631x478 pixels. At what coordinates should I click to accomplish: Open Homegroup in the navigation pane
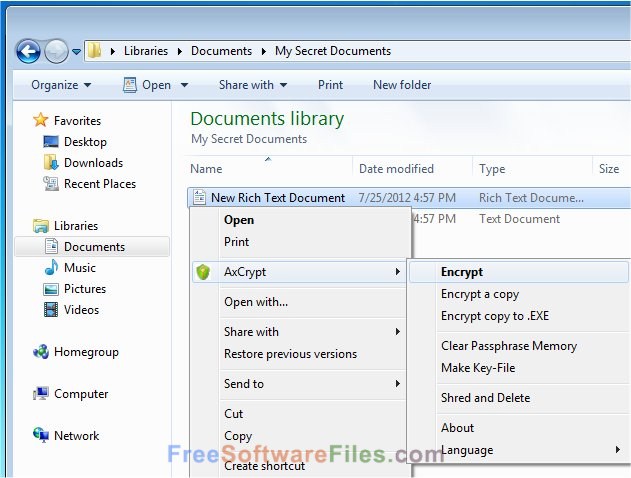(x=86, y=352)
